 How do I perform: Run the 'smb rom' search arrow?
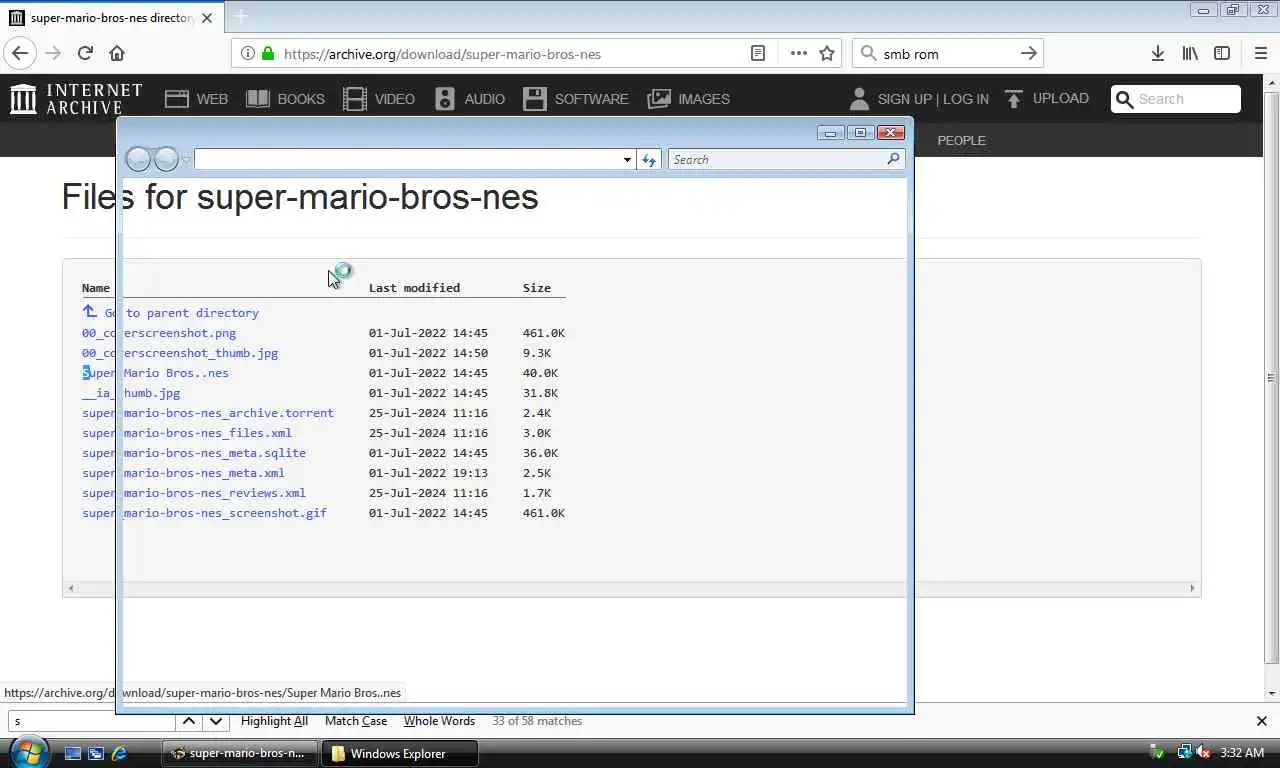(1029, 54)
